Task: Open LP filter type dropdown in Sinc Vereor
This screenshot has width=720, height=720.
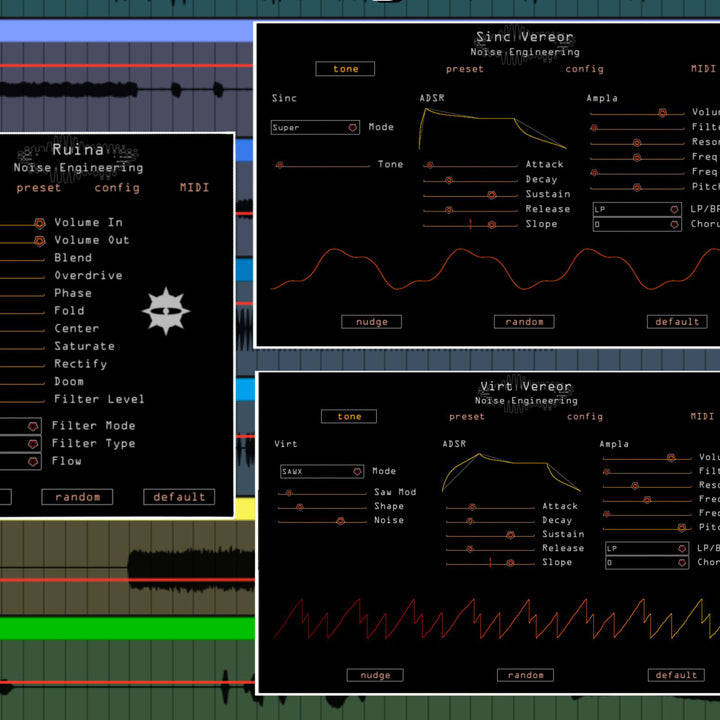Action: click(x=637, y=209)
